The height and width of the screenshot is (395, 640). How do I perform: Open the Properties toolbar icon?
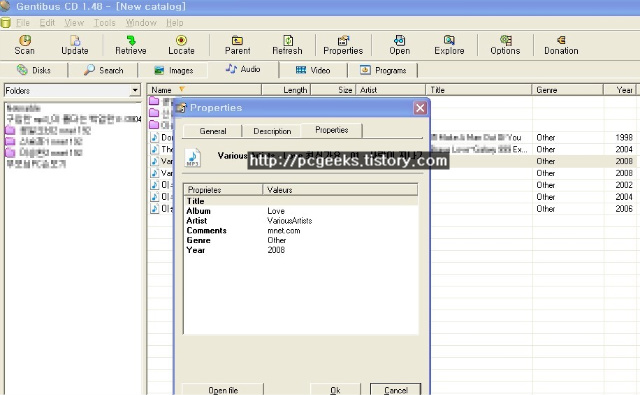pyautogui.click(x=343, y=44)
